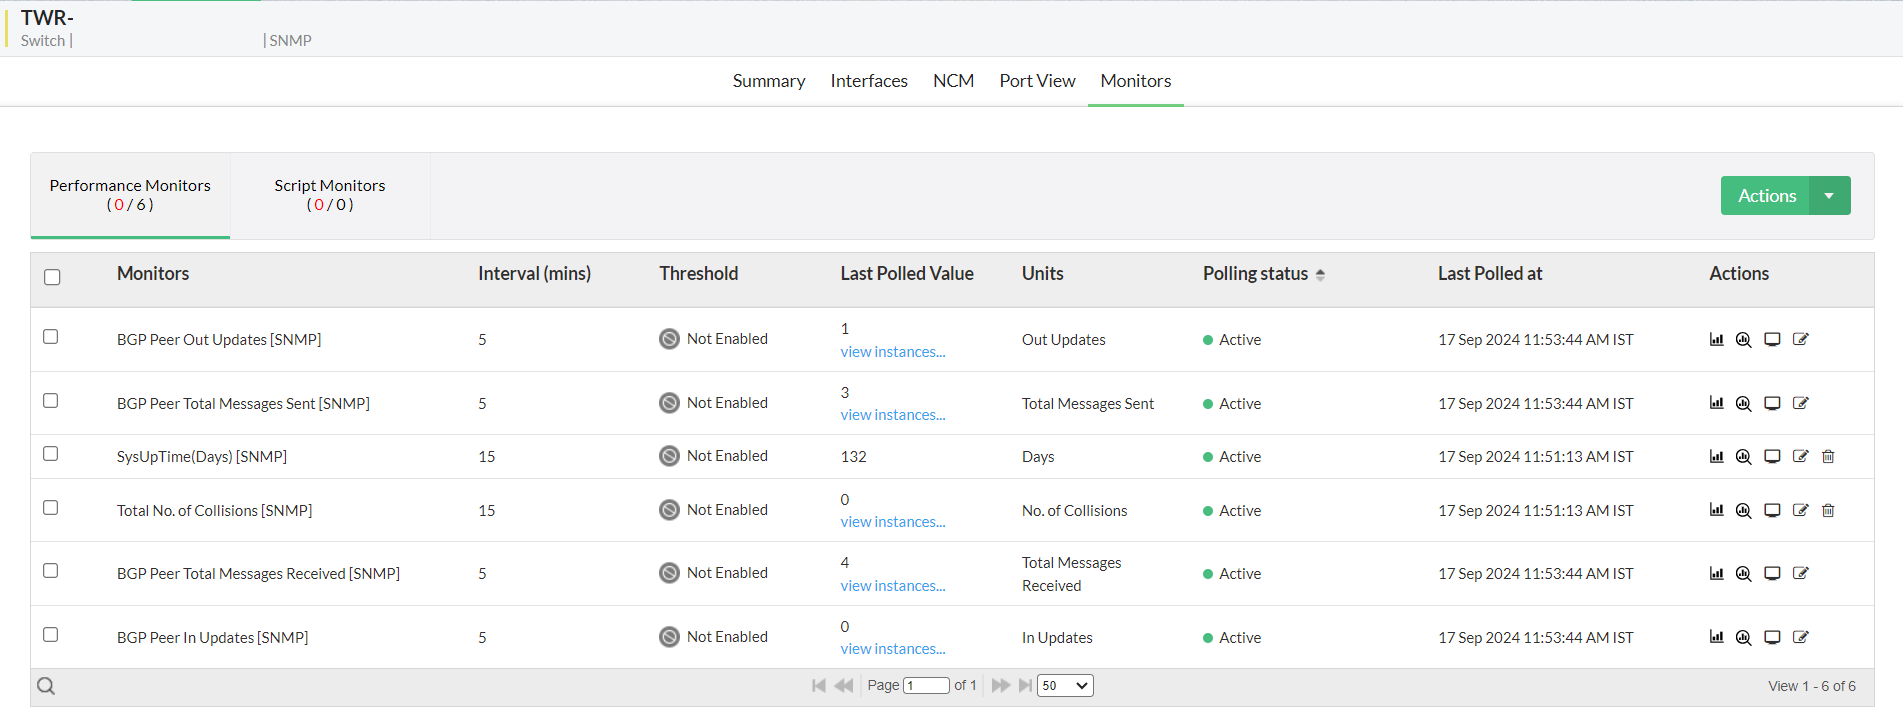Expand the Actions dropdown arrow

tap(1829, 196)
